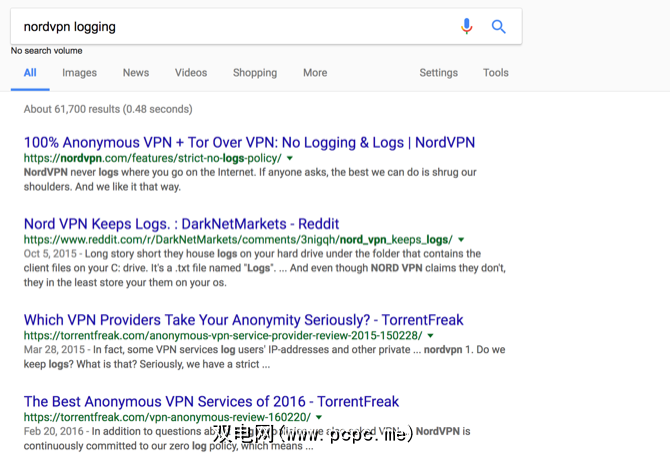
Task: Click the 'Oct 5, 2015' snippet date
Action: tap(50, 254)
